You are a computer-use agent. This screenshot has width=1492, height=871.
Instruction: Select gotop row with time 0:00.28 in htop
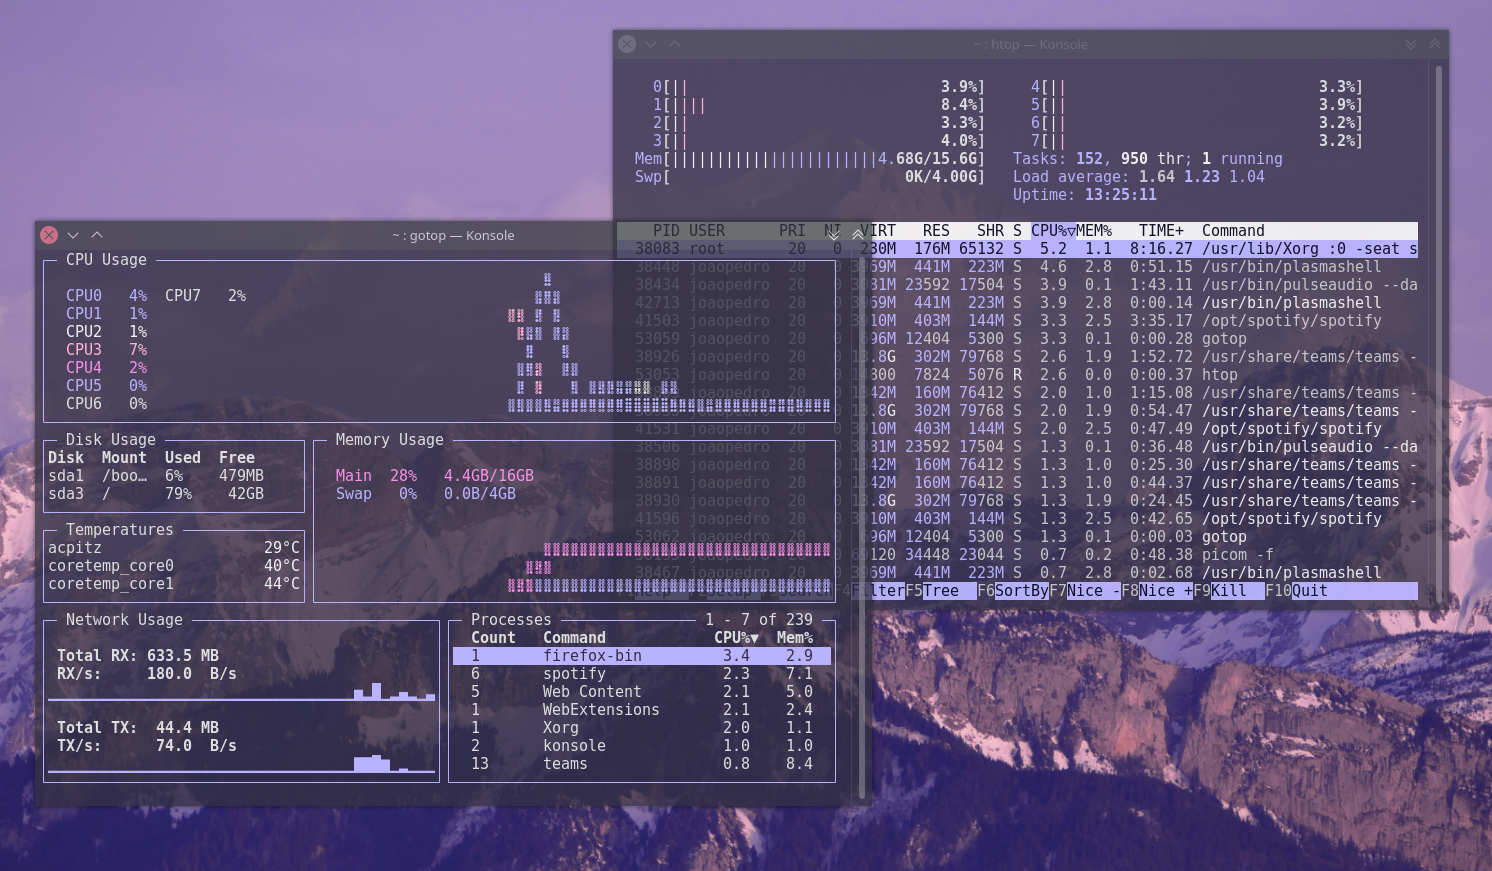click(1017, 339)
